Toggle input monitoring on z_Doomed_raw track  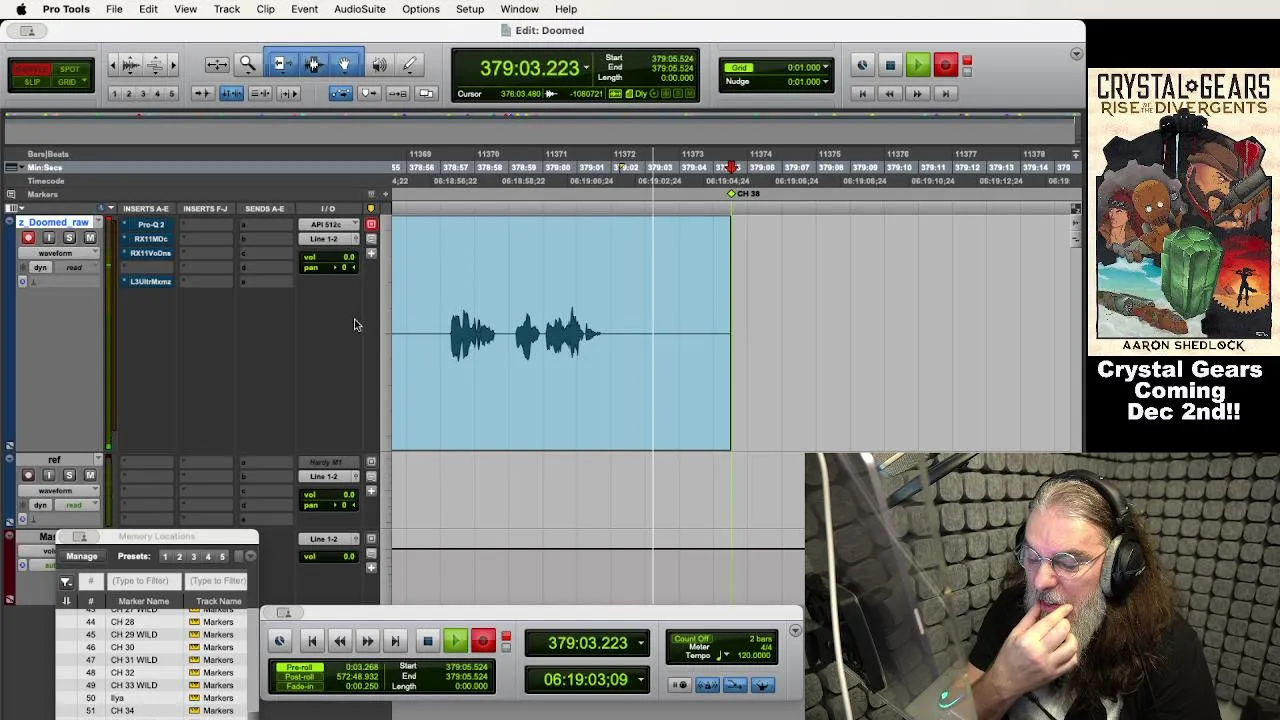pos(48,238)
